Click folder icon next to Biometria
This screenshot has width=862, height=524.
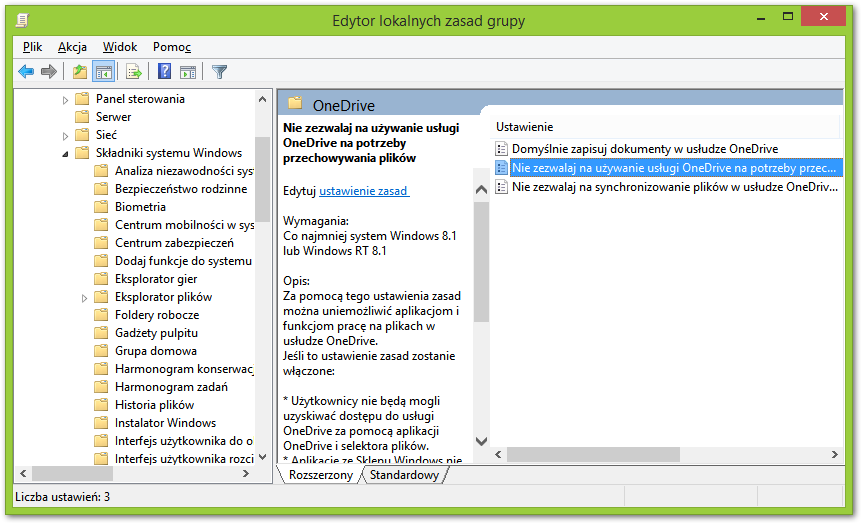[101, 207]
